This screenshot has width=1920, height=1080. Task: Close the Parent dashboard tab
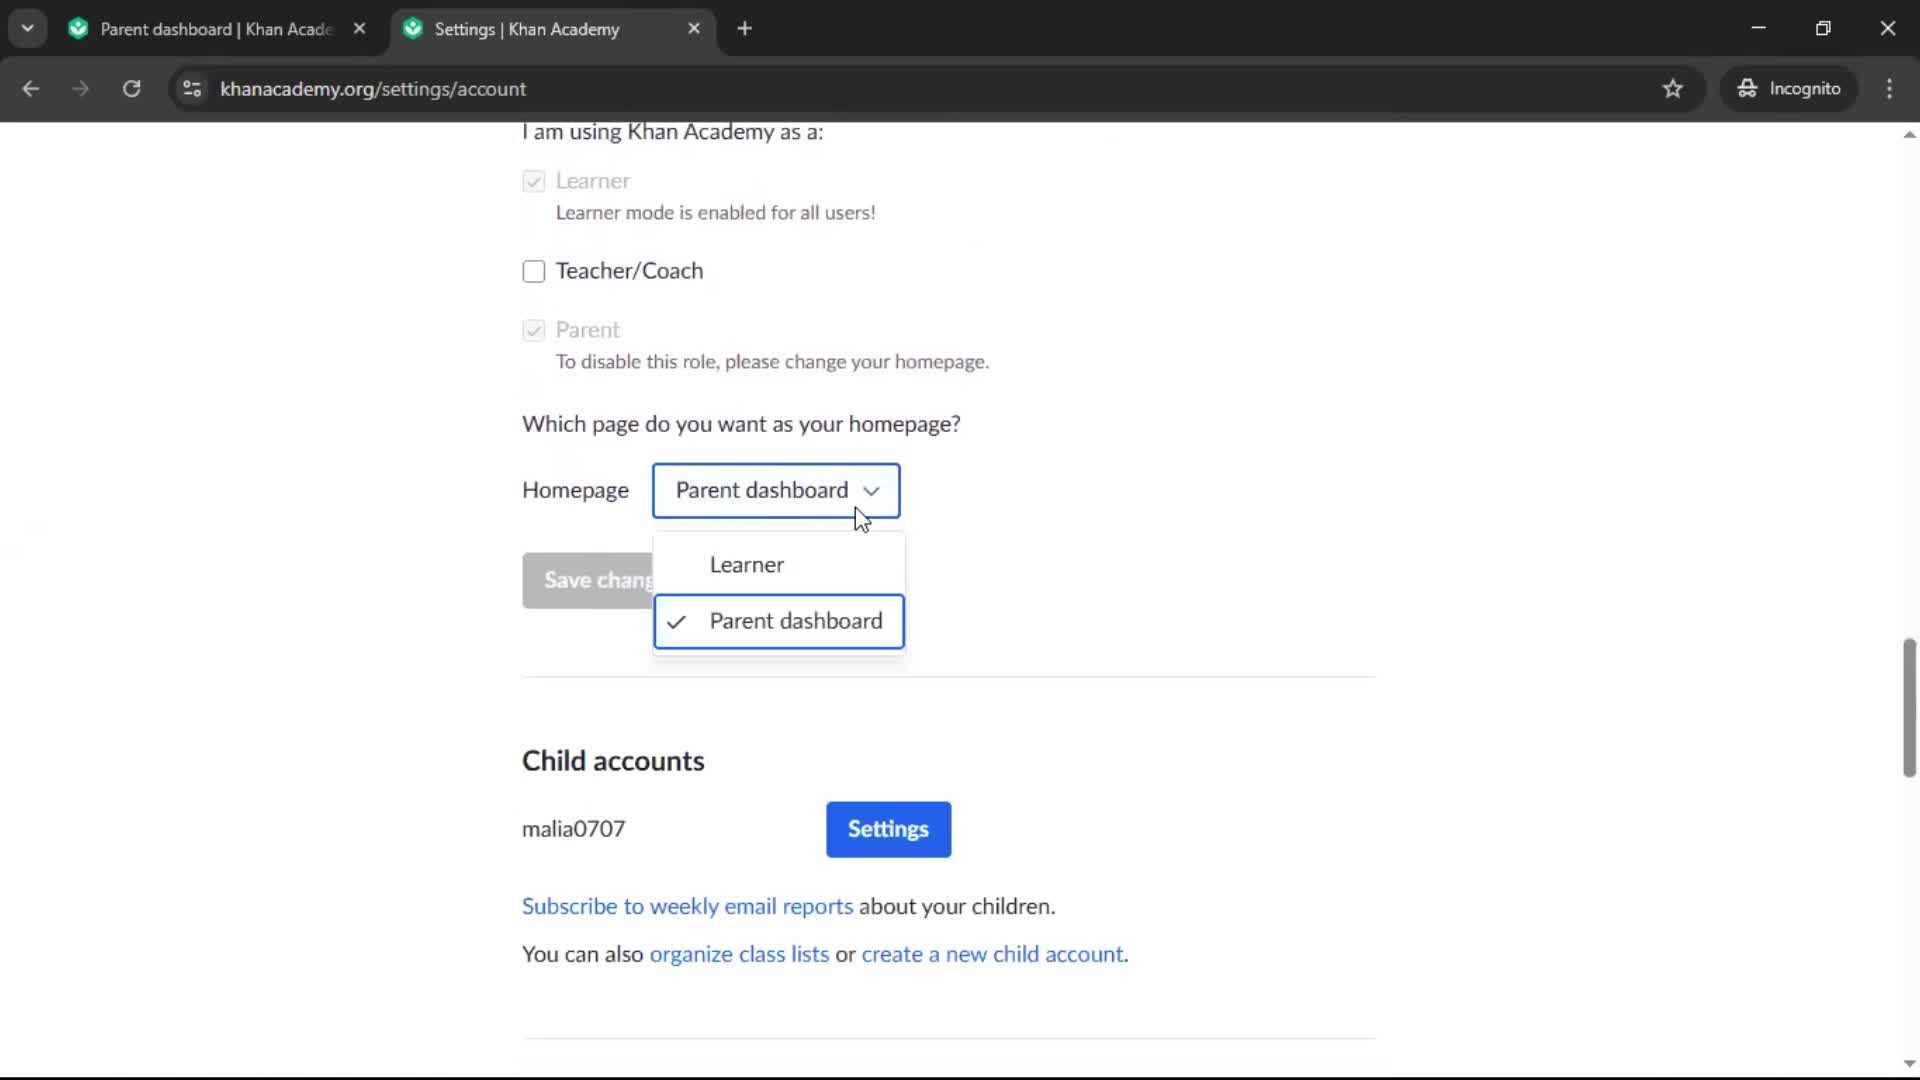point(359,29)
